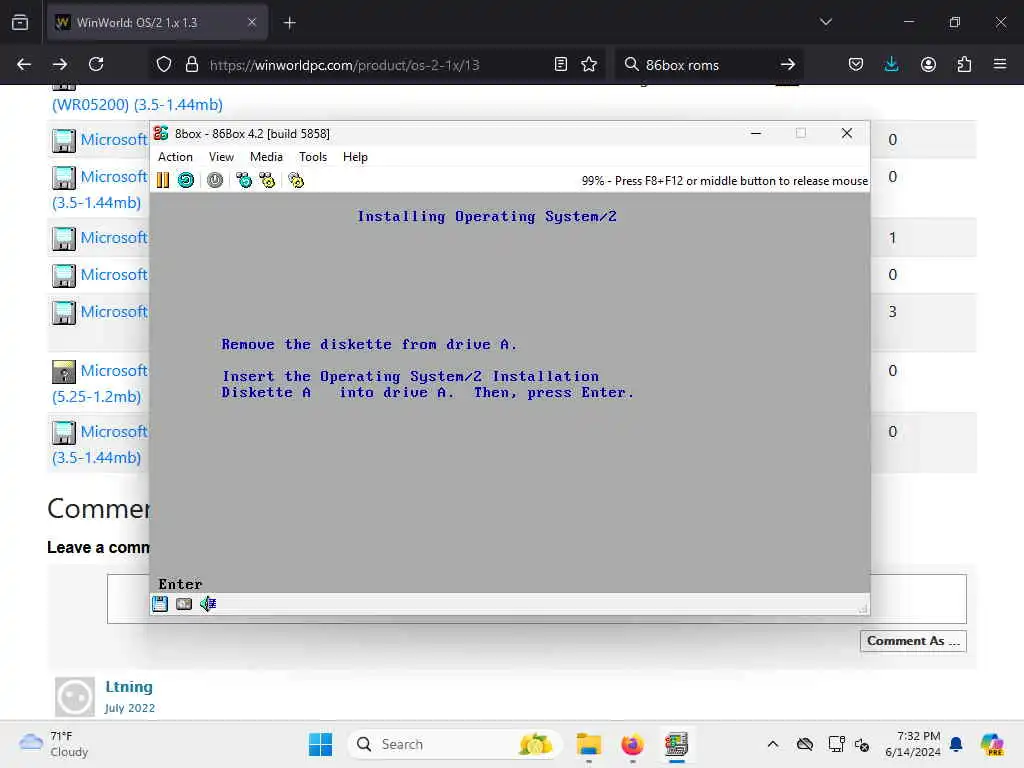This screenshot has height=768, width=1024.
Task: Open the Firefox account icon
Action: [x=928, y=65]
